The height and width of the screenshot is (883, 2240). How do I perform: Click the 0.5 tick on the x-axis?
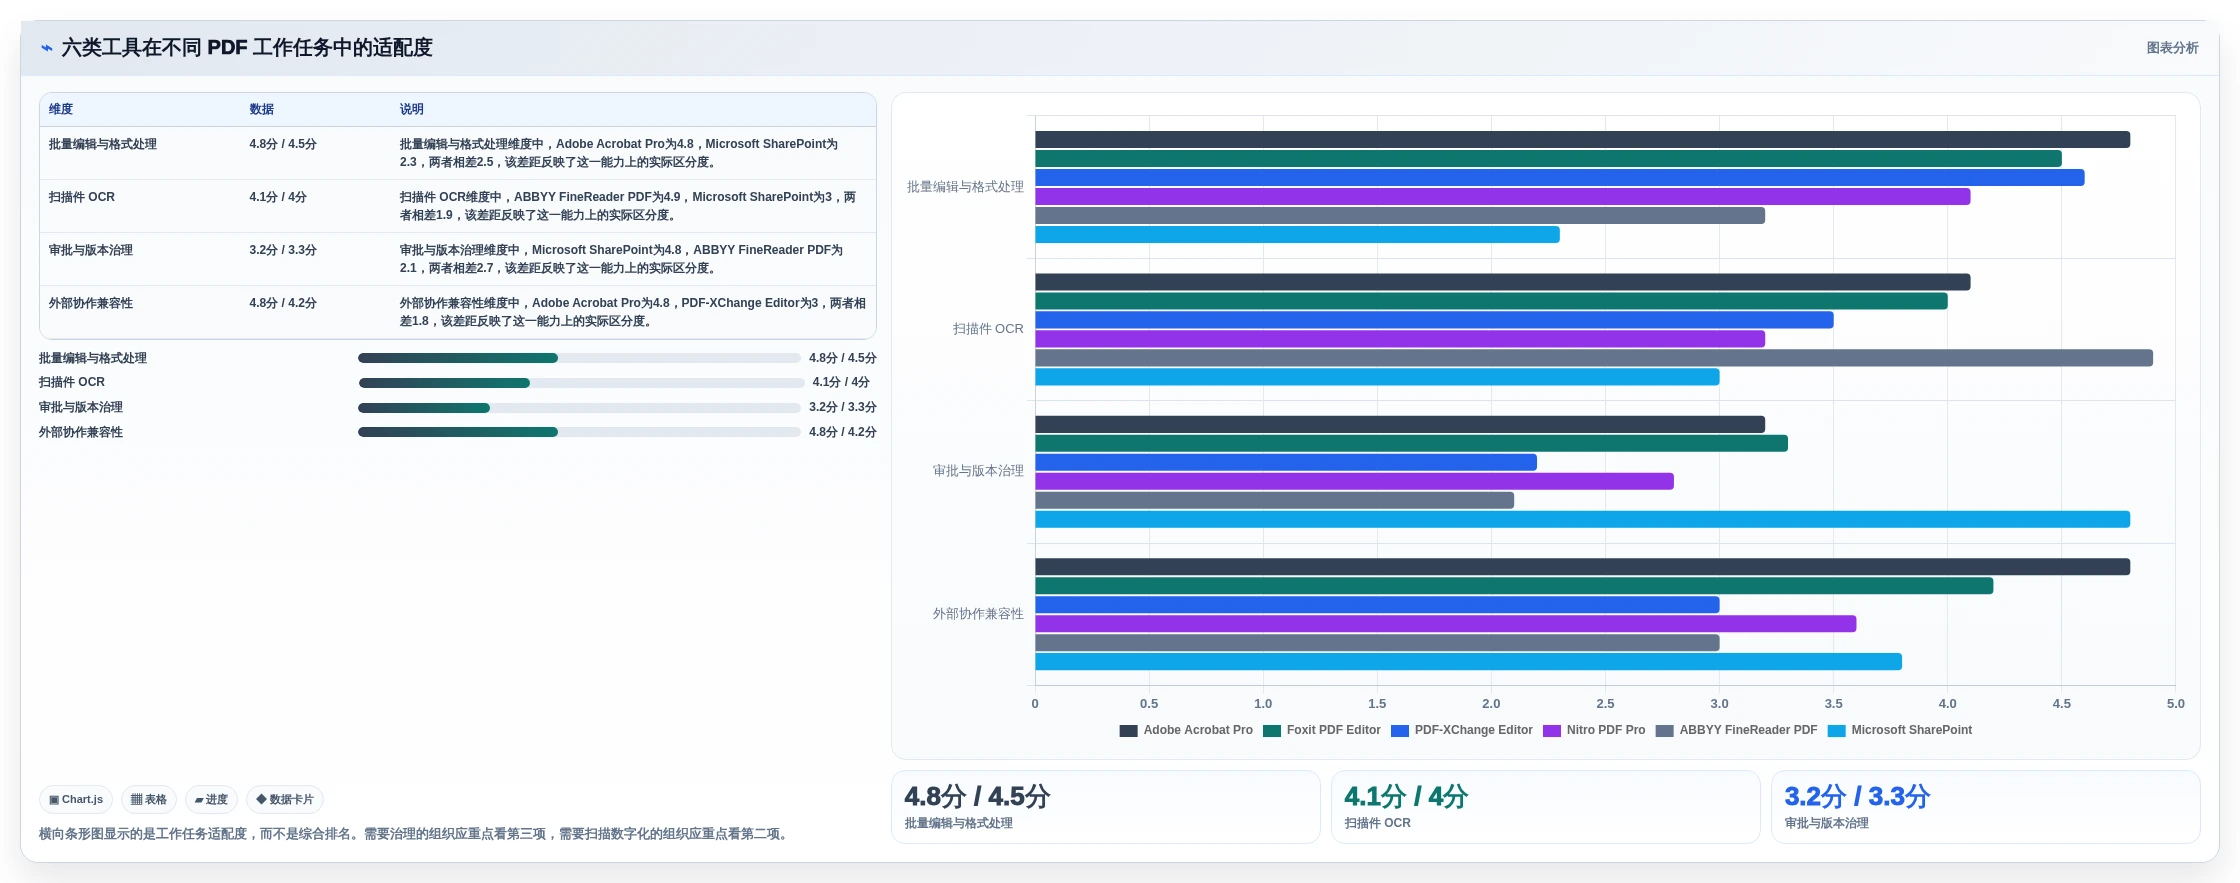click(x=1149, y=704)
